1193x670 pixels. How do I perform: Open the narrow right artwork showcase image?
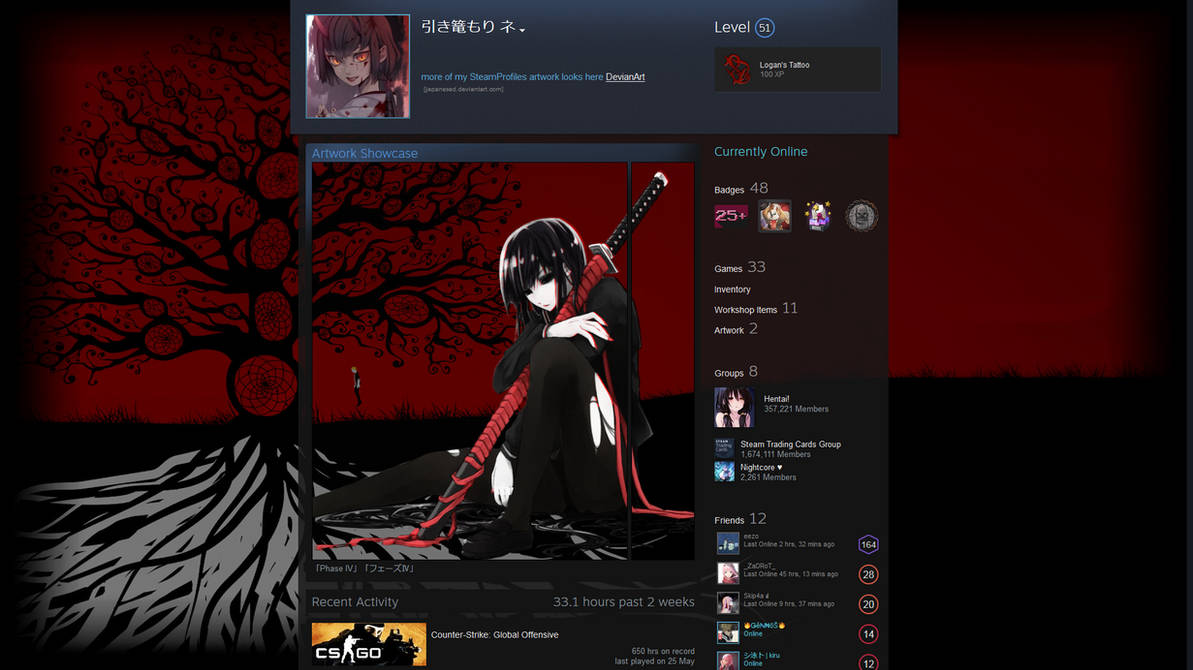tap(663, 361)
